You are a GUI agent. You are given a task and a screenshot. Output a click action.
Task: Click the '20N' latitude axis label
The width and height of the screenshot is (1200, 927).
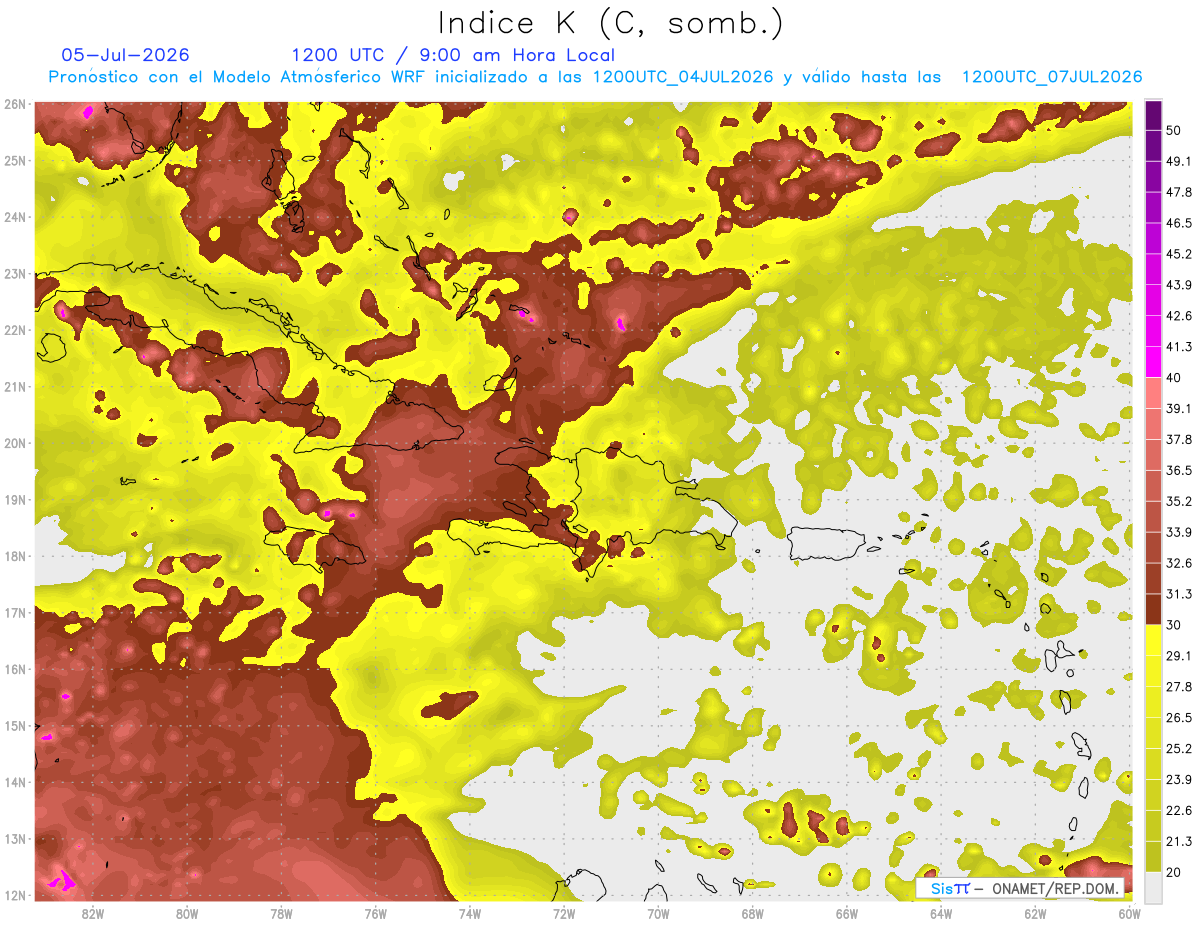(15, 443)
